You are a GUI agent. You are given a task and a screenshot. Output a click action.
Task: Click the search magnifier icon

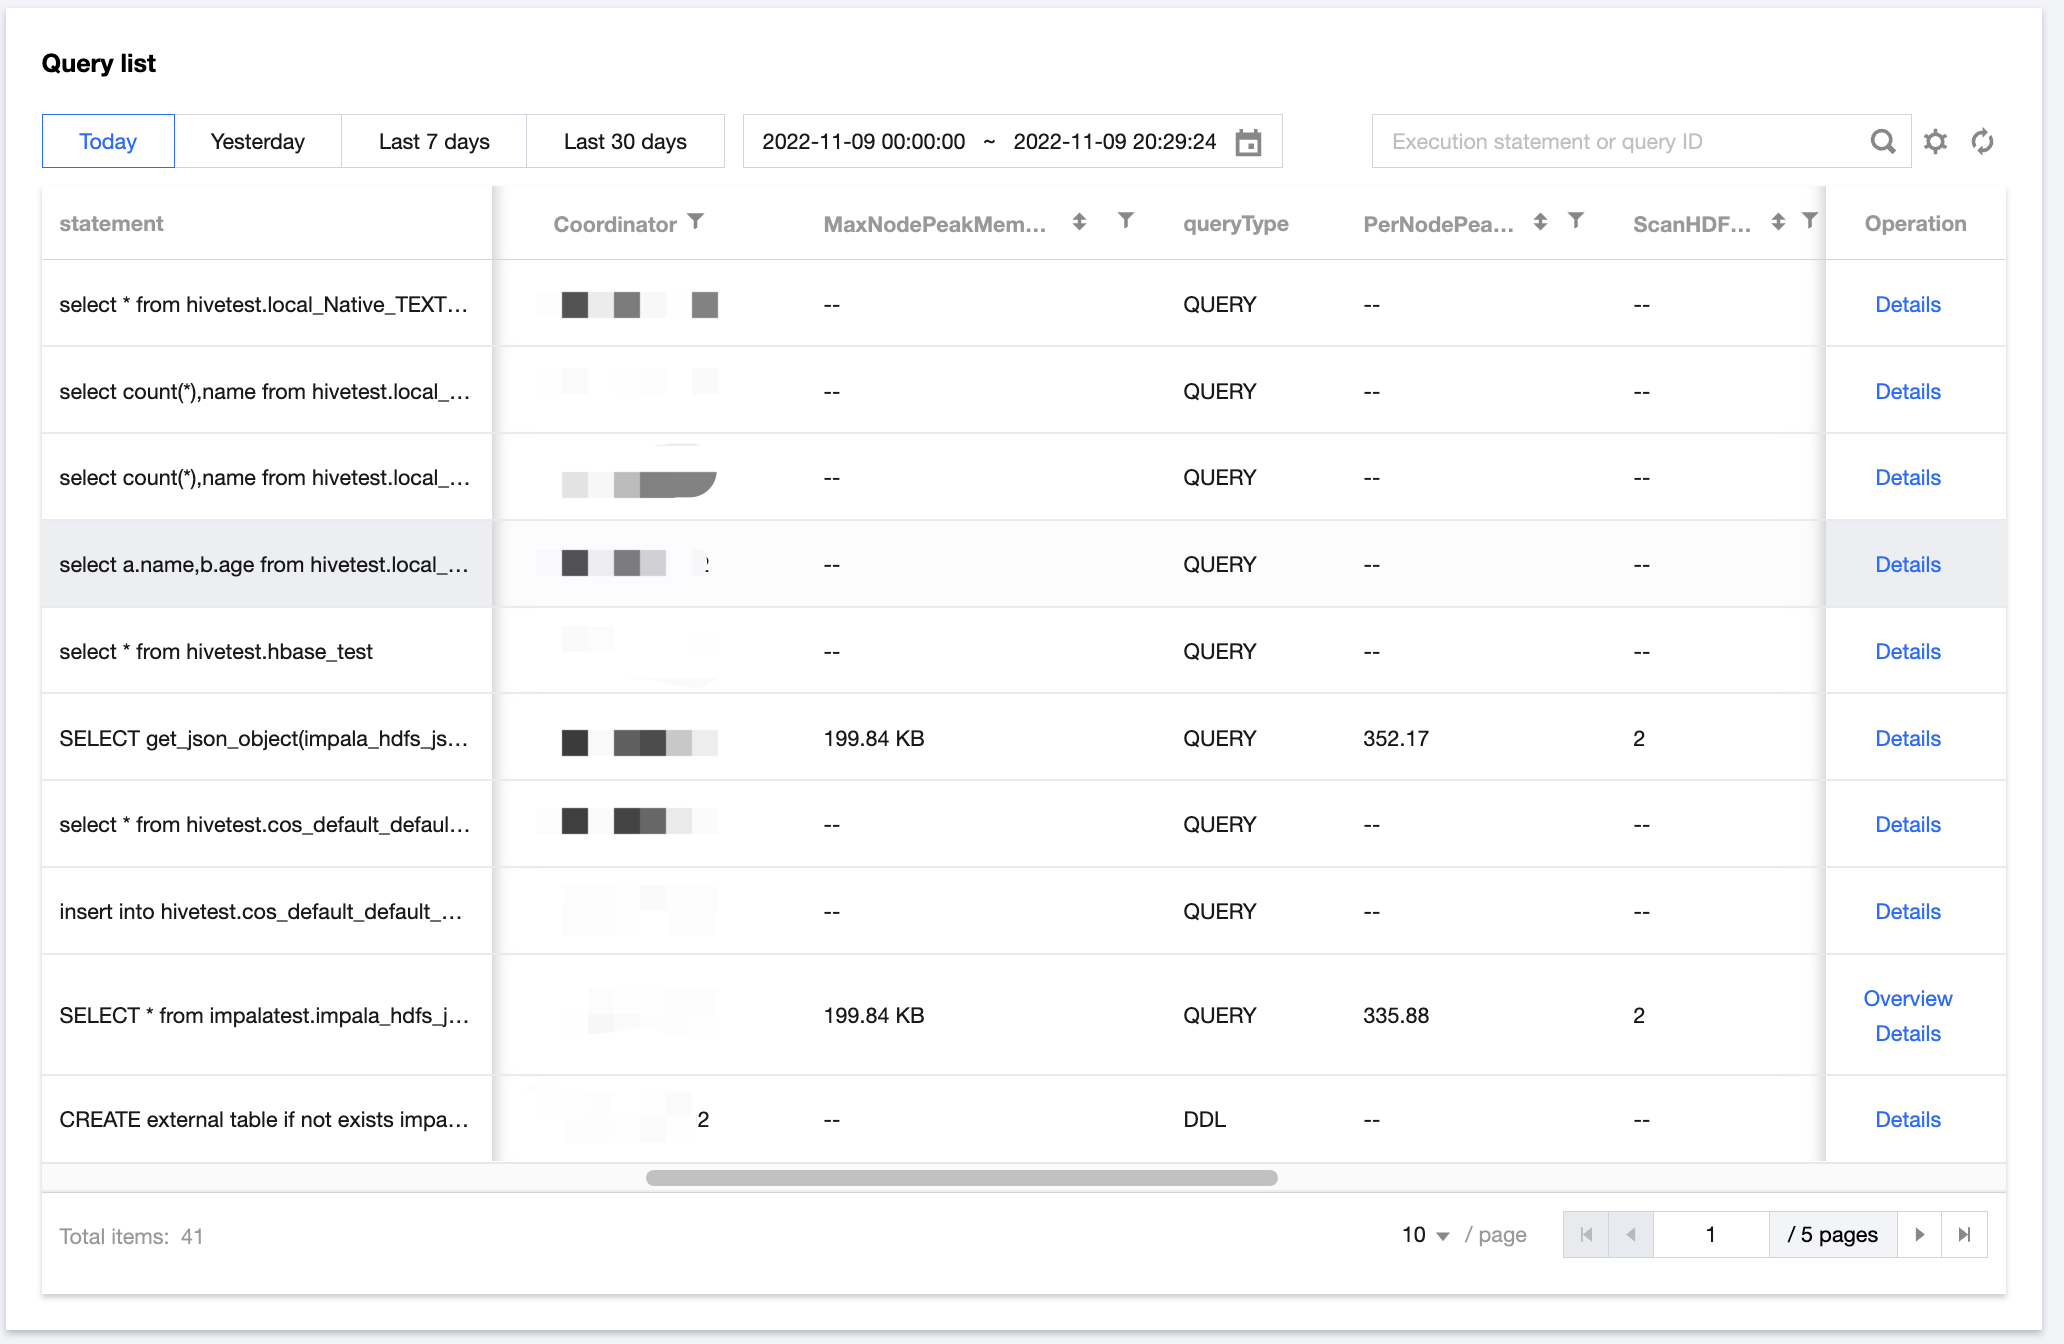tap(1882, 142)
